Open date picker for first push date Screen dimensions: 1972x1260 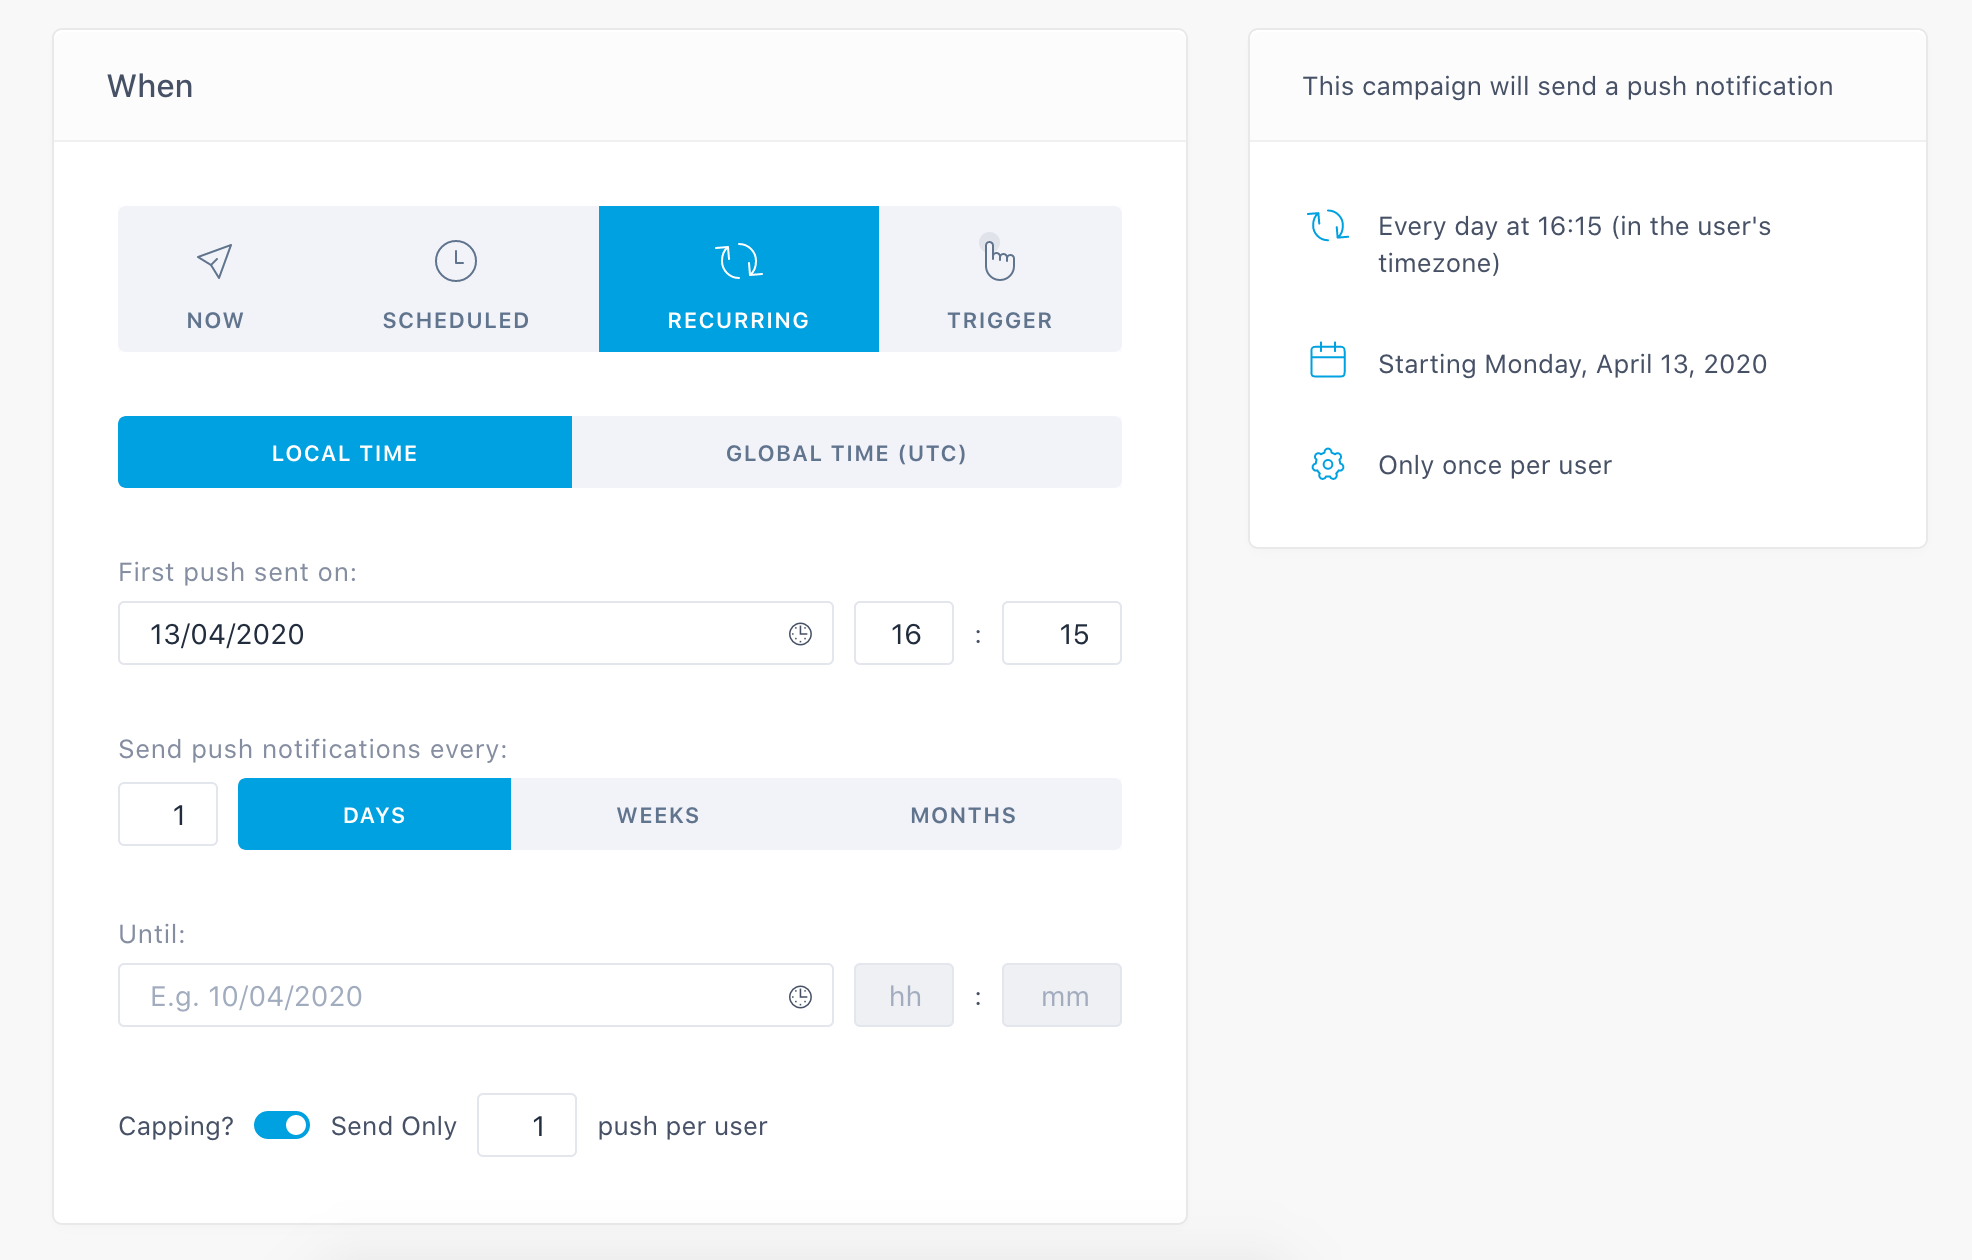(800, 634)
